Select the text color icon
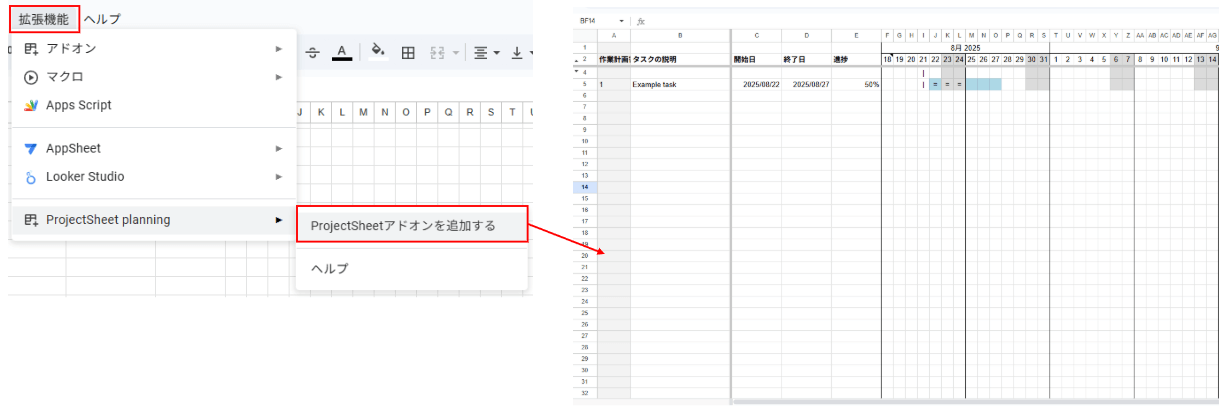The width and height of the screenshot is (1219, 406). pos(342,53)
